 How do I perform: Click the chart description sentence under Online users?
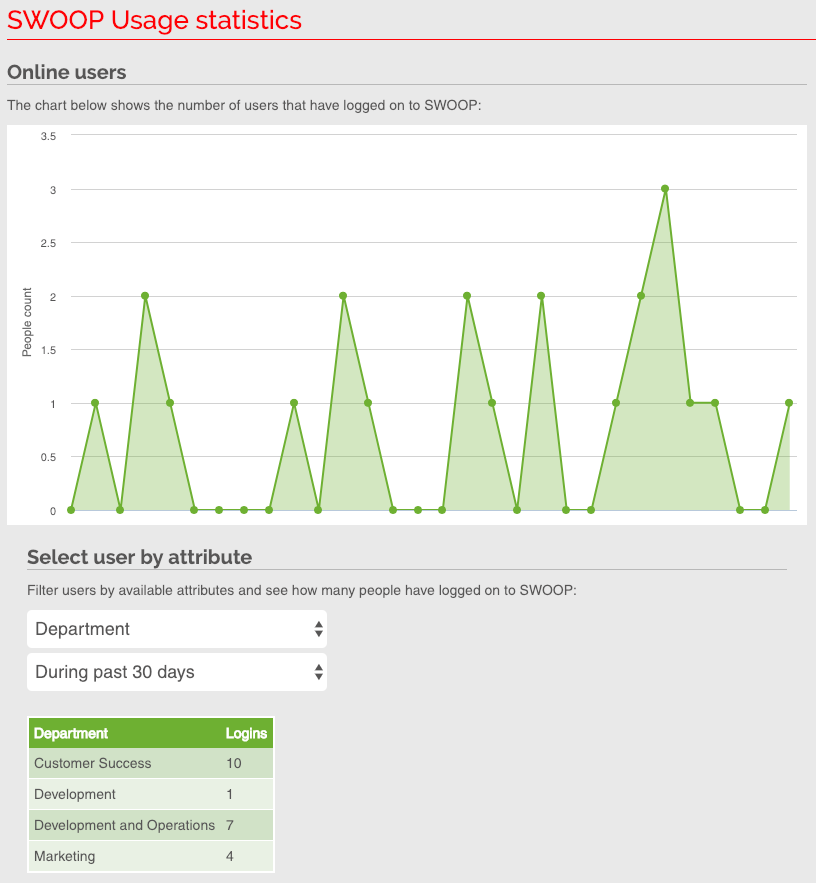(244, 105)
